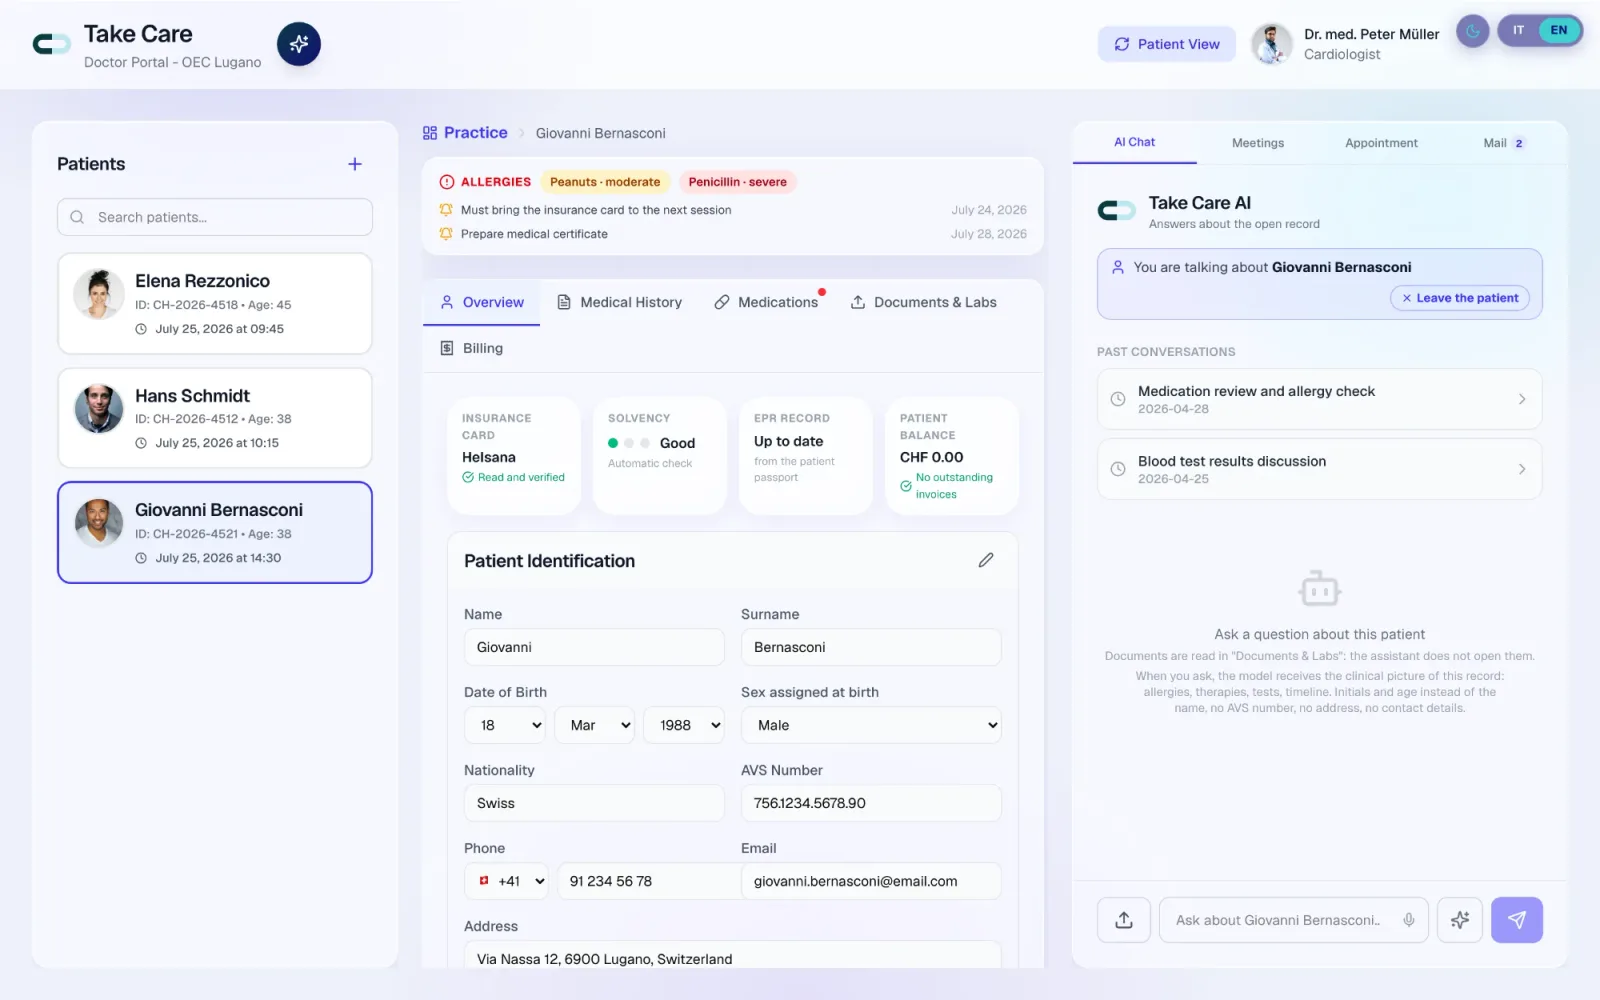Click the Email field
Screen dimensions: 1600x1000
[871, 881]
